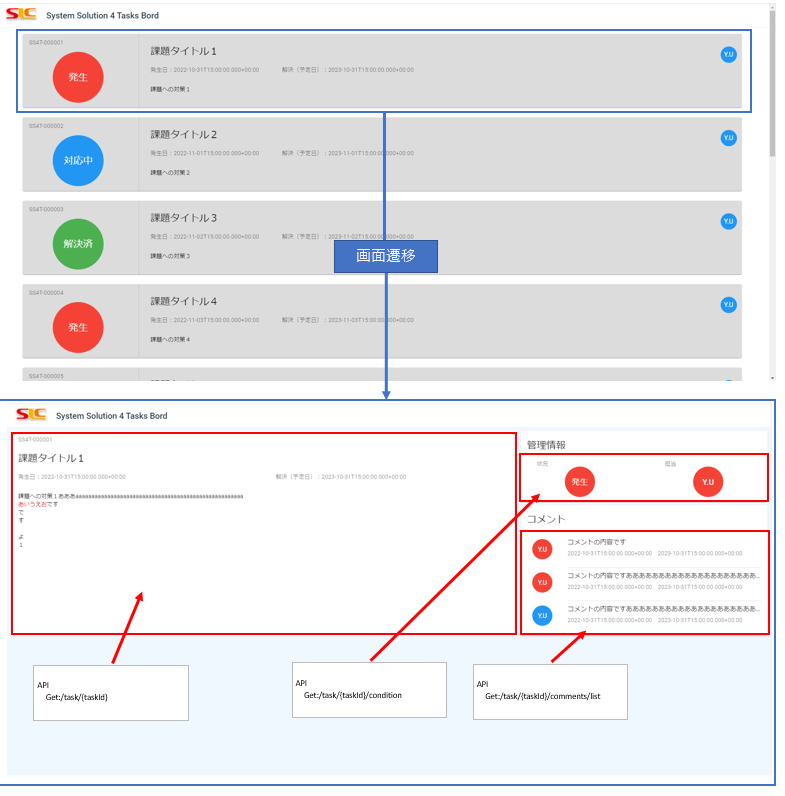Click the 発生 status circle under 管理情報
Screen dimensions: 785x796
point(580,481)
